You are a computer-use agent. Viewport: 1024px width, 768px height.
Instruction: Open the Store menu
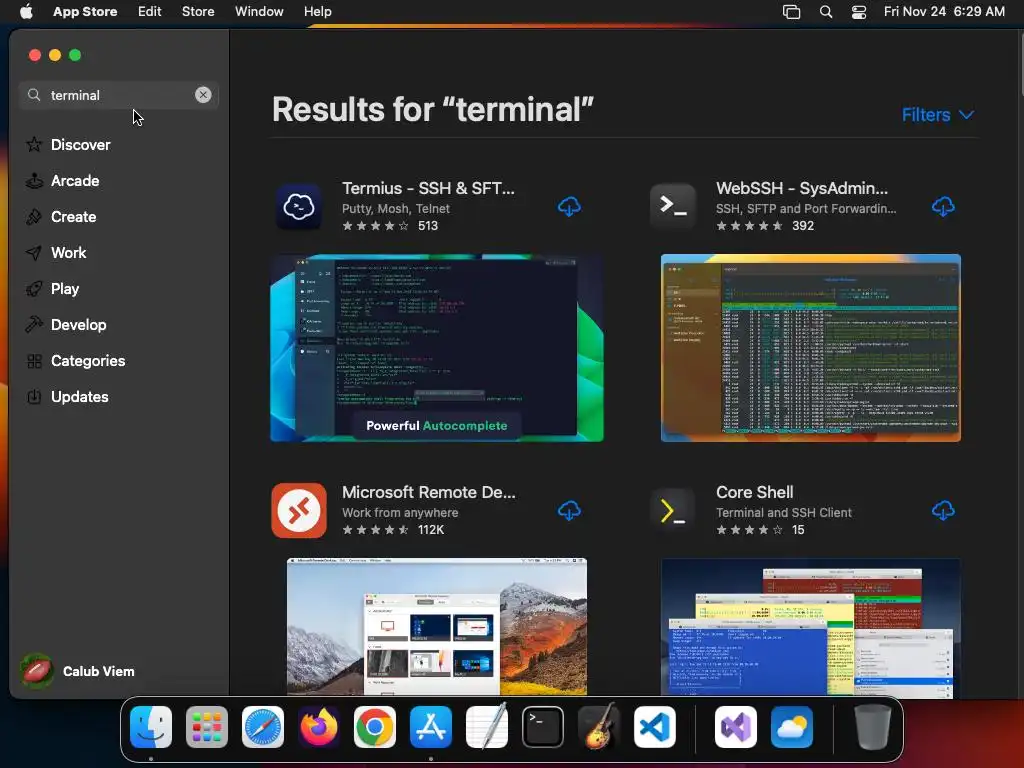[198, 12]
